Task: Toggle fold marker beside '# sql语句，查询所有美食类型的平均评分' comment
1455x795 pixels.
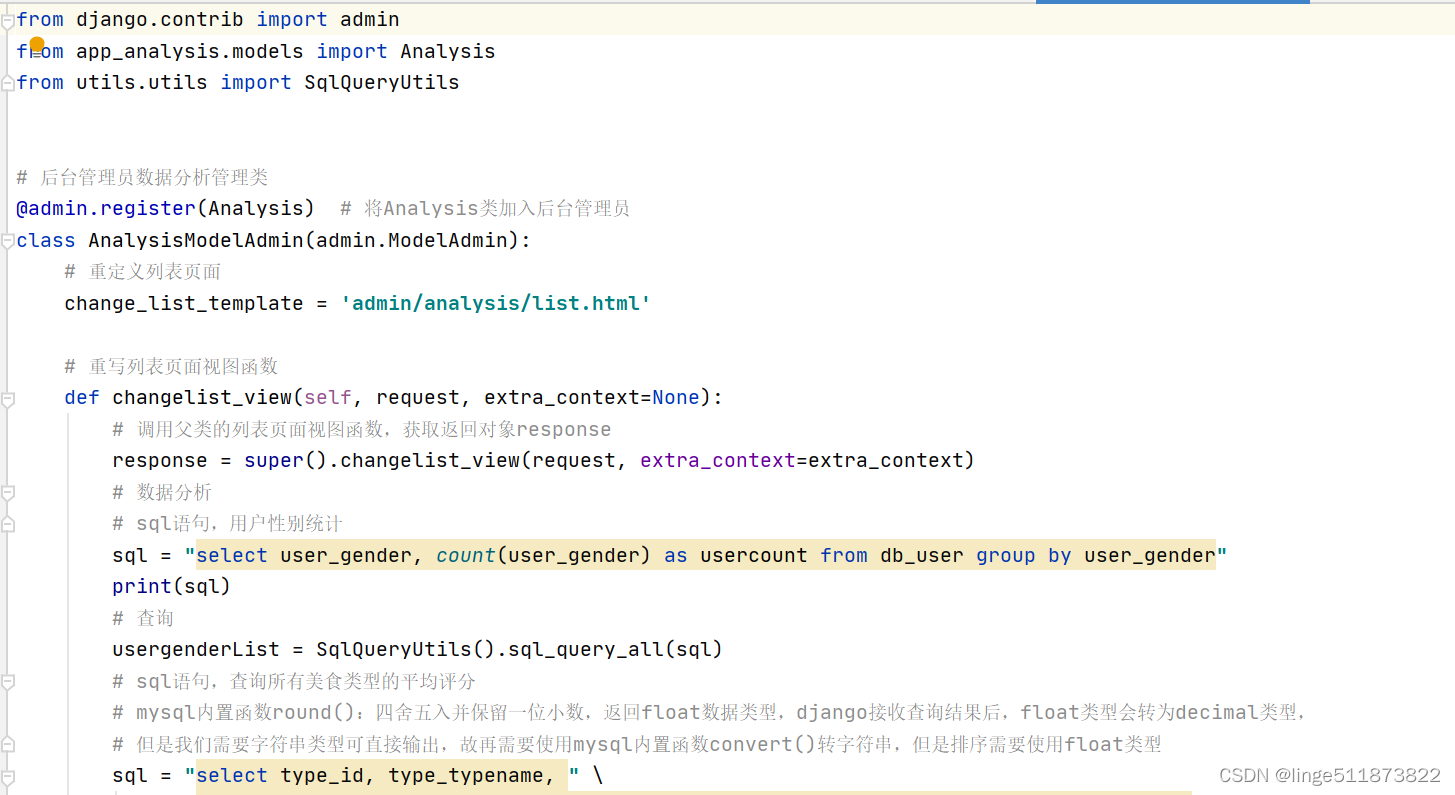Action: [x=8, y=682]
